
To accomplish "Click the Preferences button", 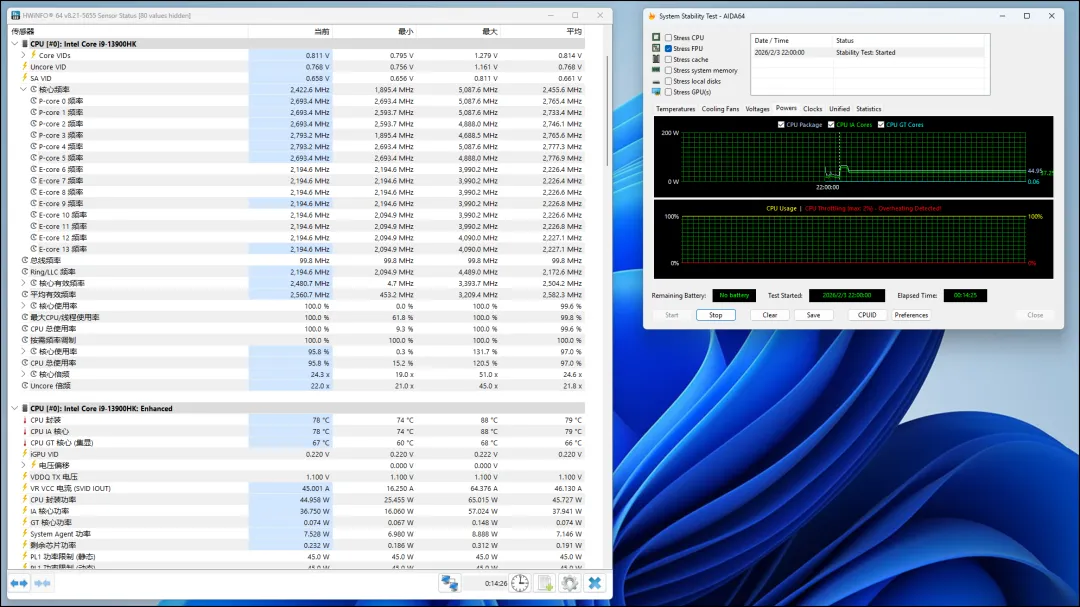I will [911, 315].
